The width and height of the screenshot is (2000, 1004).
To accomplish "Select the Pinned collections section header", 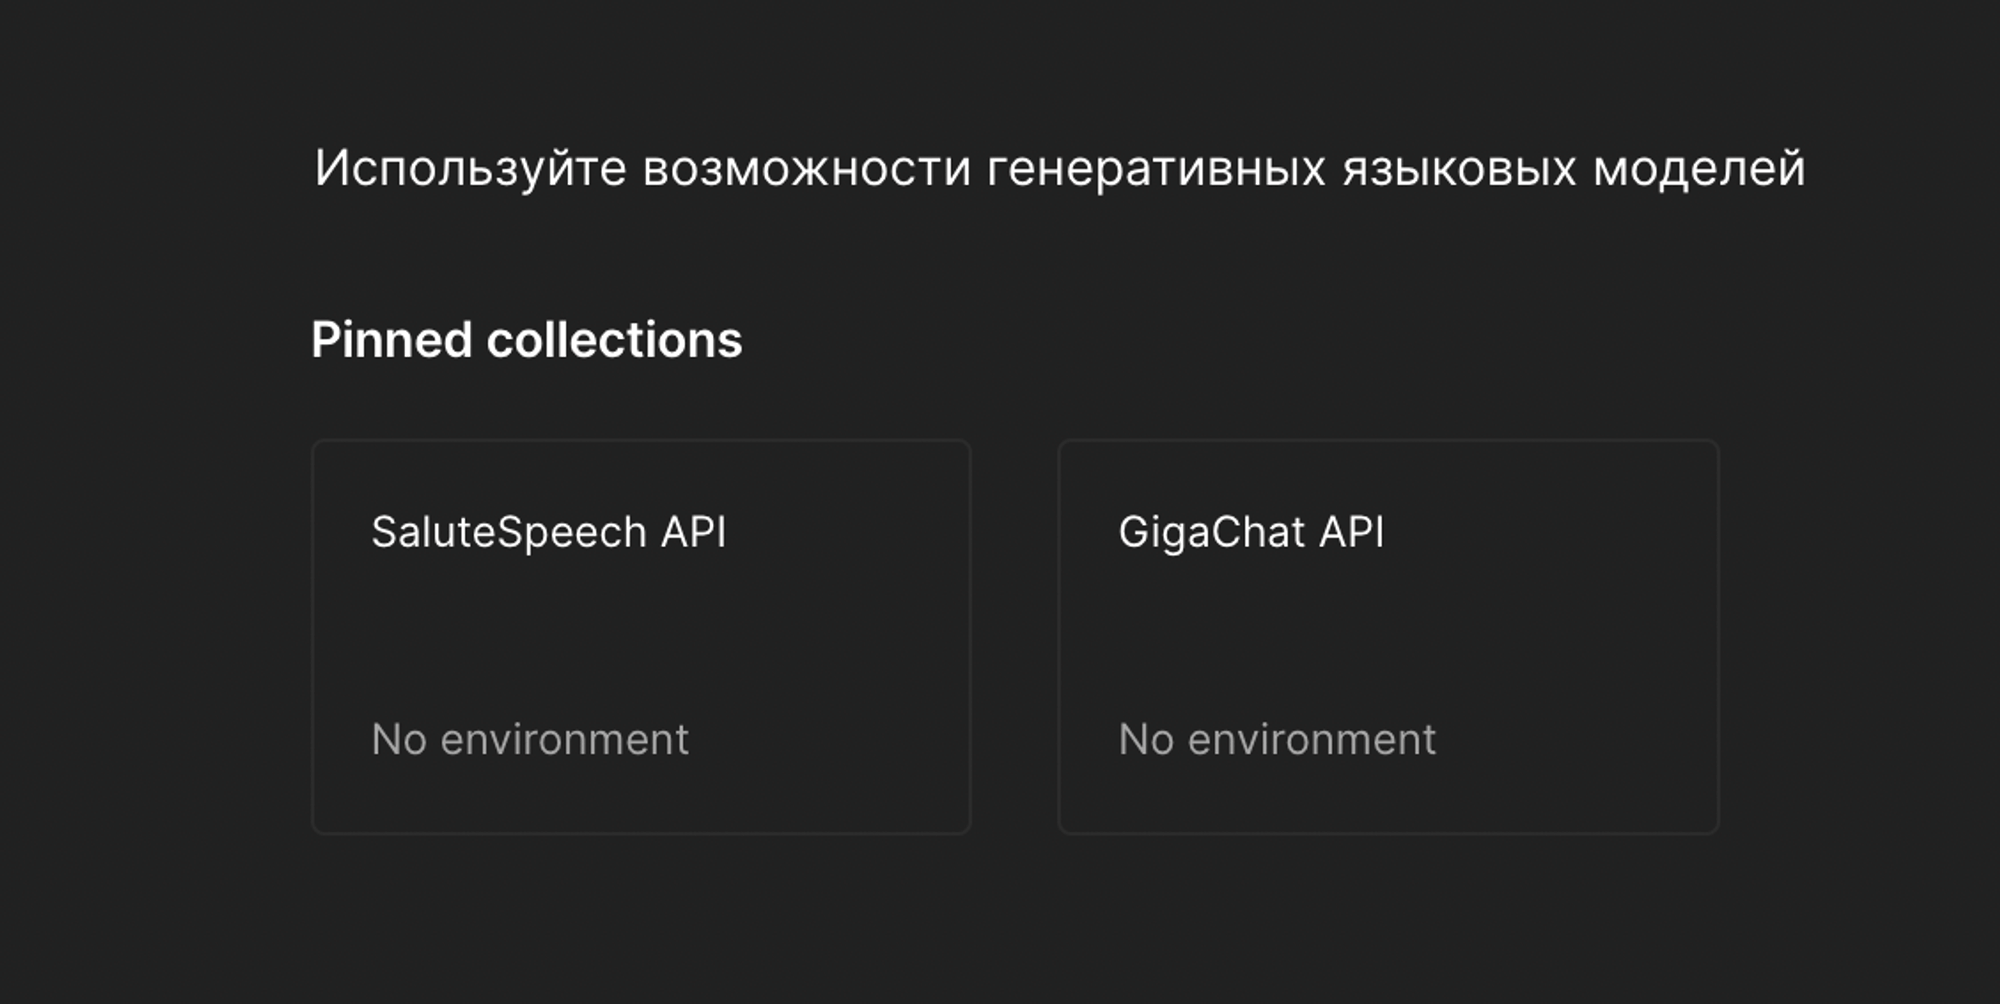I will (x=527, y=339).
